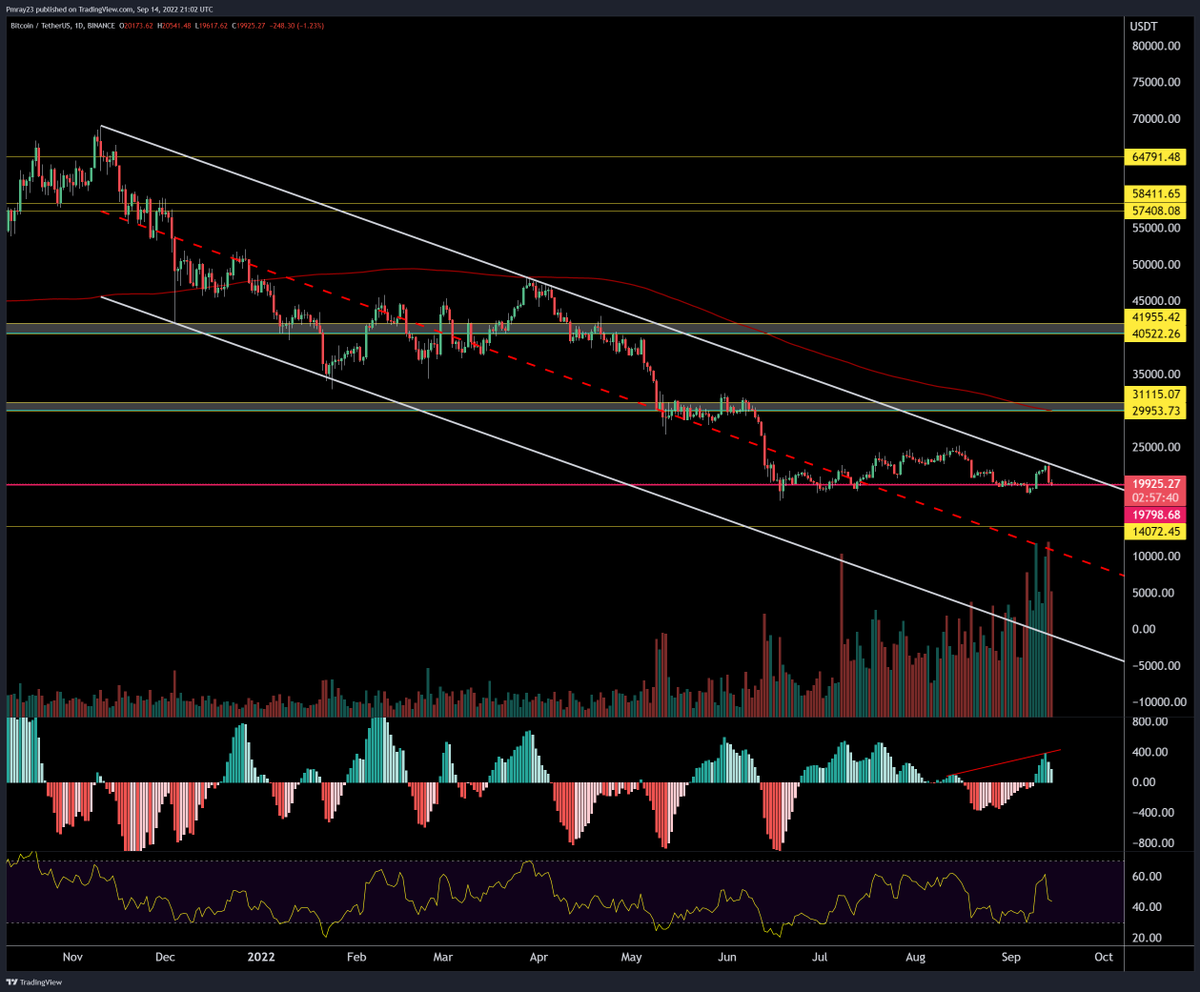The height and width of the screenshot is (992, 1200).
Task: Click the USDT label atop the price scale
Action: coord(1143,27)
